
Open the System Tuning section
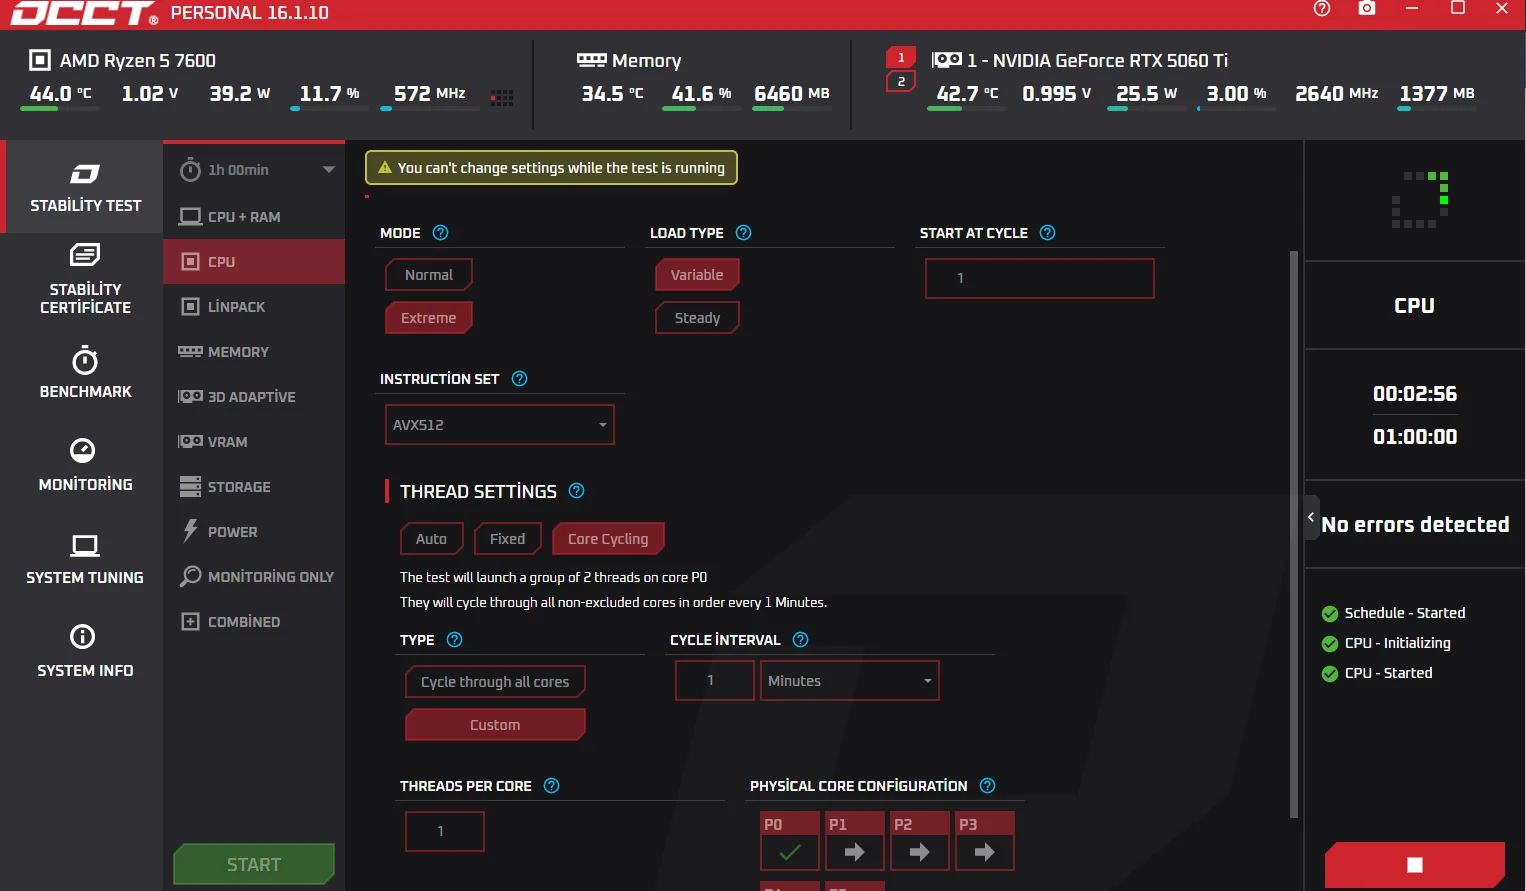(85, 558)
